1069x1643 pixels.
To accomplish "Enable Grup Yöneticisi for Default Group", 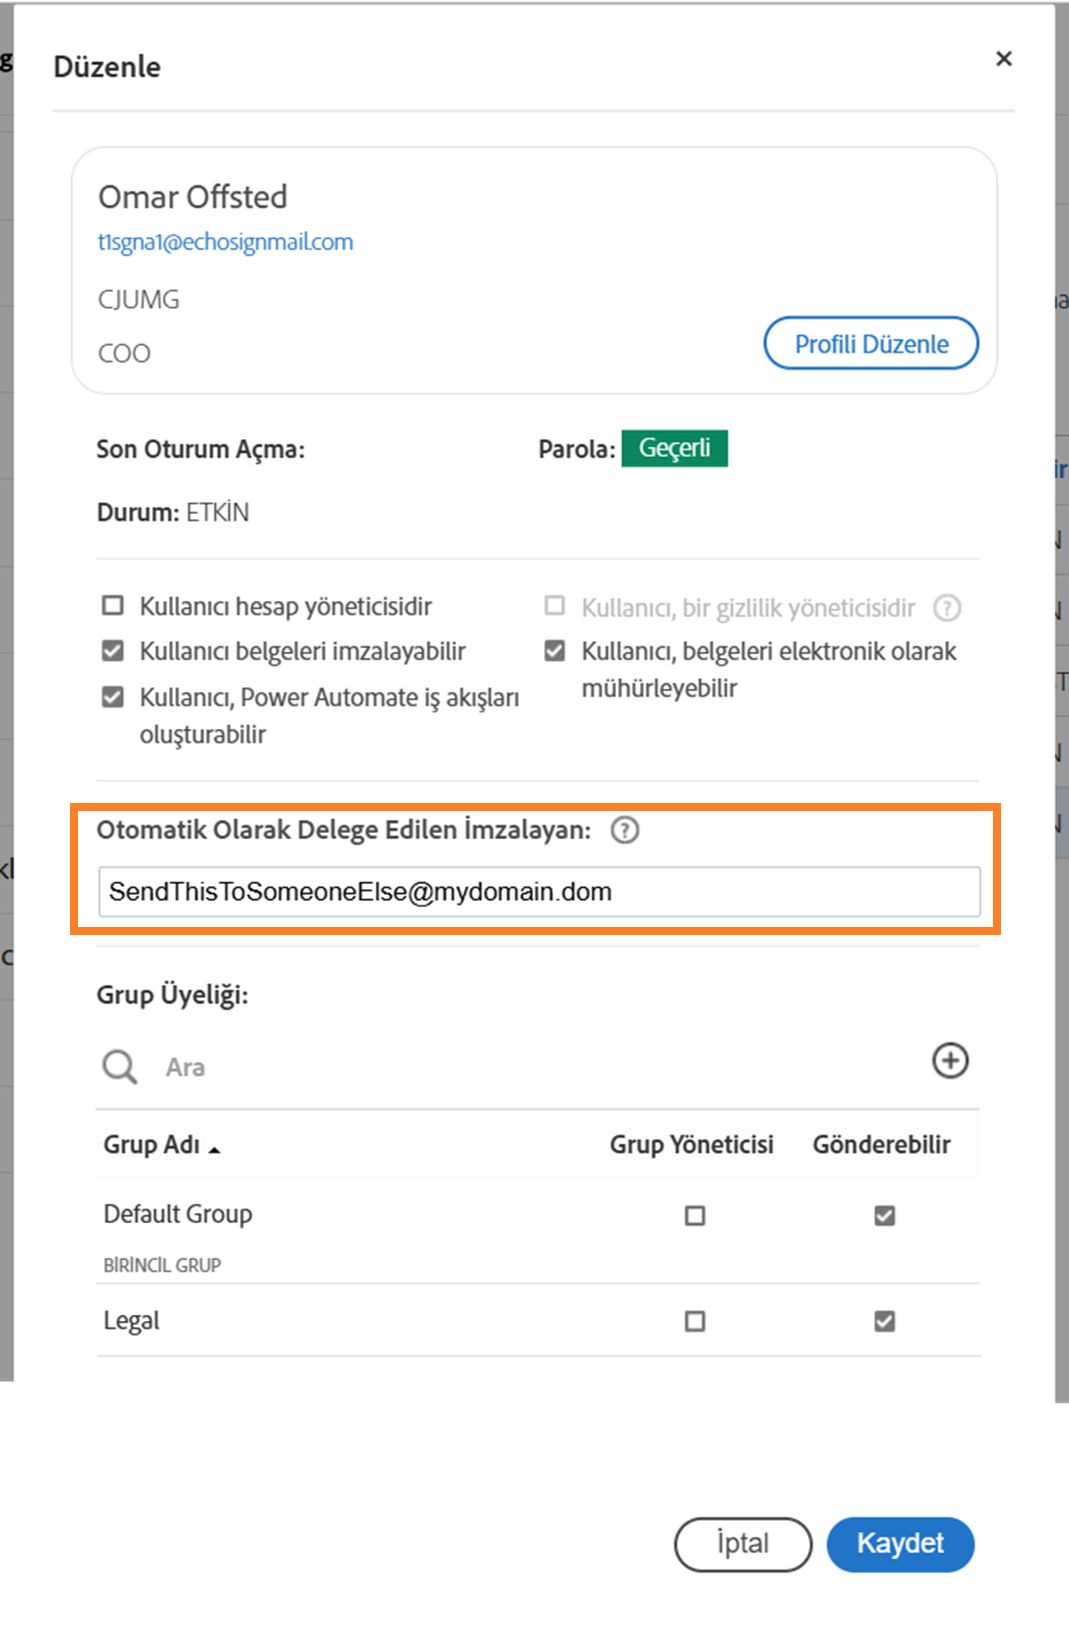I will [695, 1216].
